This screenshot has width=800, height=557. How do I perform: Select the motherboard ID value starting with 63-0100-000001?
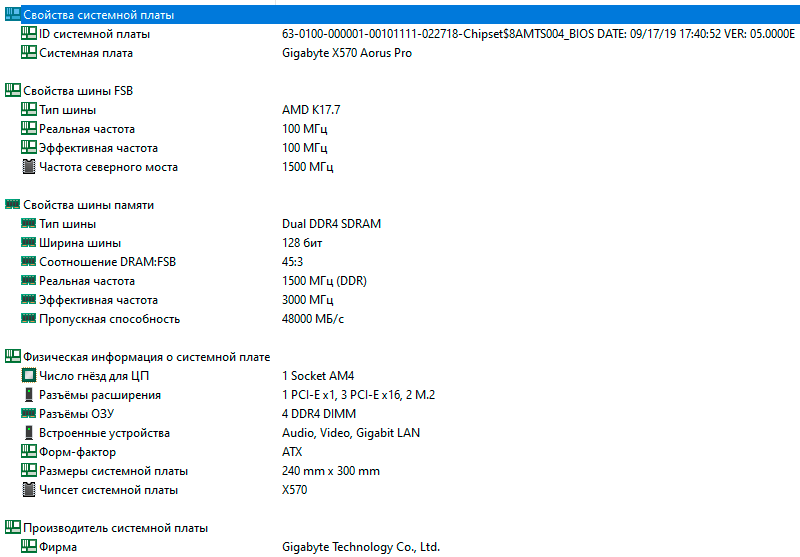click(x=538, y=34)
